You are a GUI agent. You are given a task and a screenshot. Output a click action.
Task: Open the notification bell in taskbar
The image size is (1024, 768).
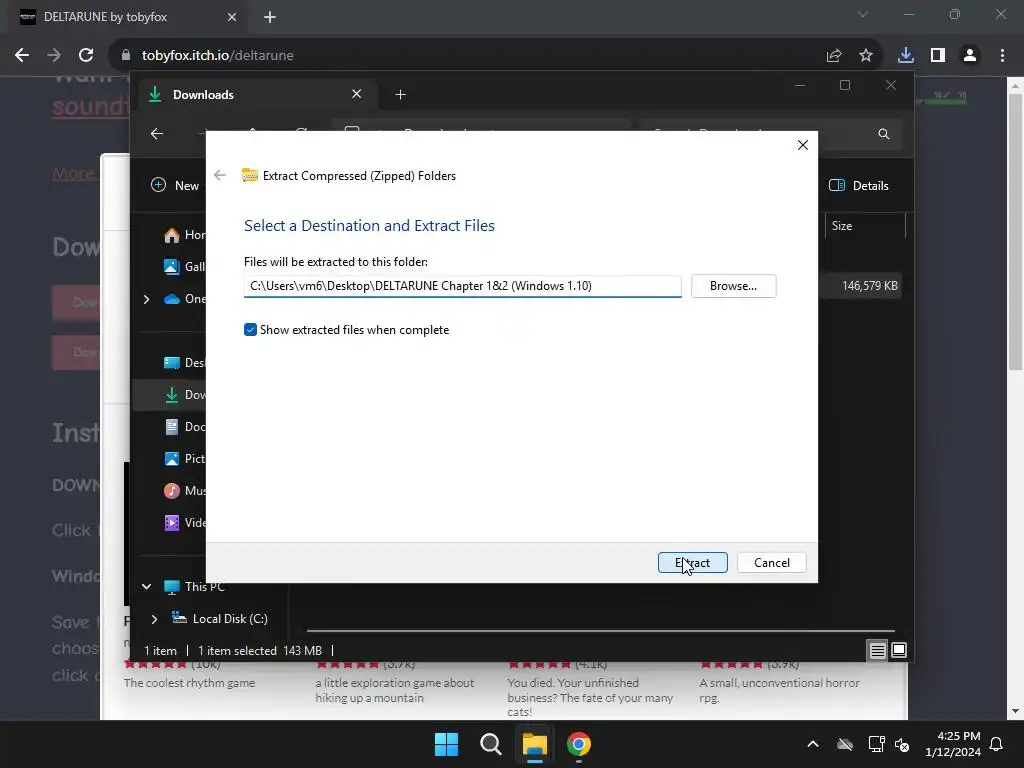997,744
